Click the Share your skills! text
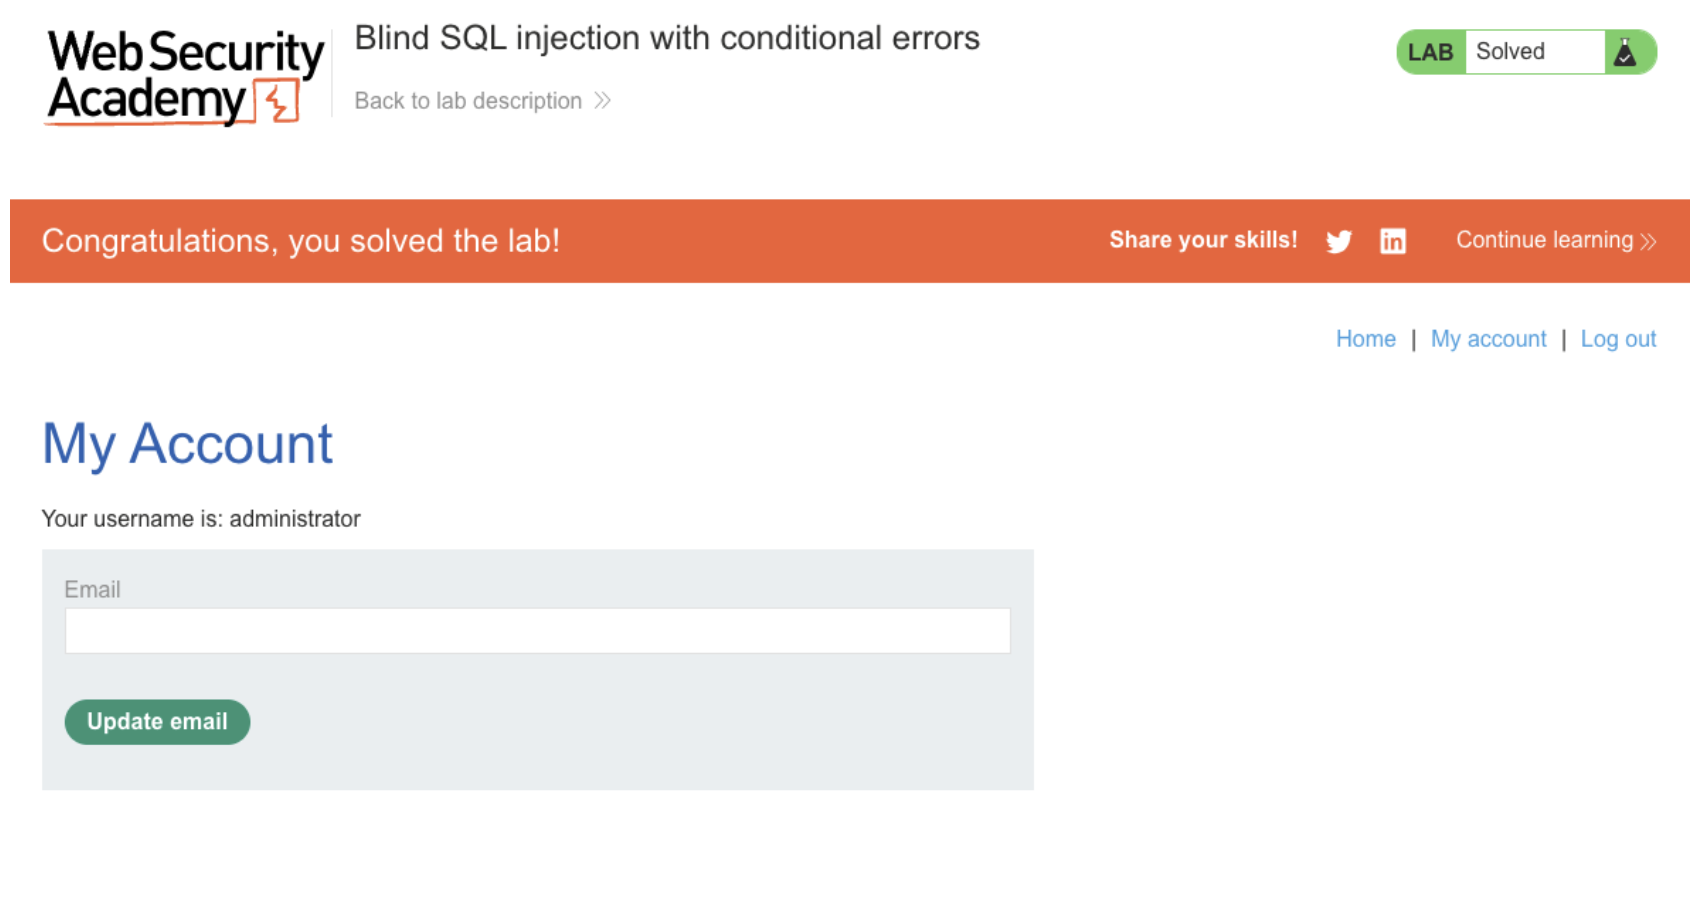Viewport: 1706px width, 922px height. (1203, 240)
